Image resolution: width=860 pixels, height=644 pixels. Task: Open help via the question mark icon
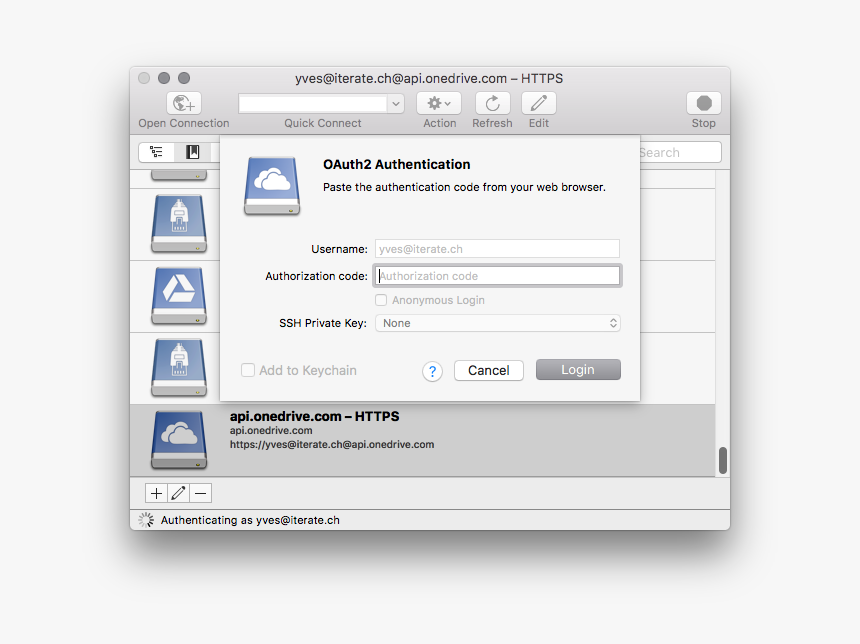pyautogui.click(x=432, y=371)
